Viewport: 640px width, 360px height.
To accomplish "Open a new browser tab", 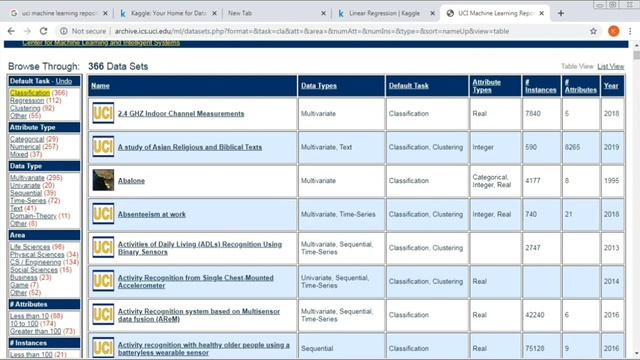I will 561,13.
